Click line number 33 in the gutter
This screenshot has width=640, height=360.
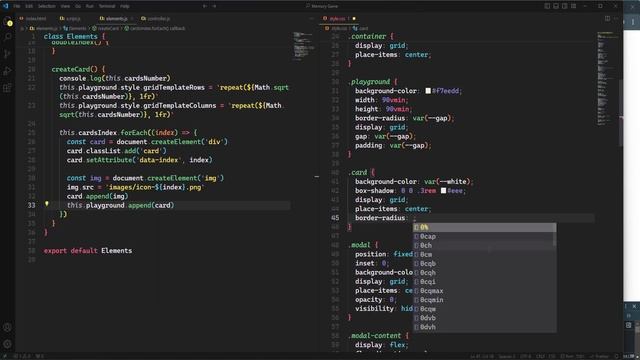point(31,205)
